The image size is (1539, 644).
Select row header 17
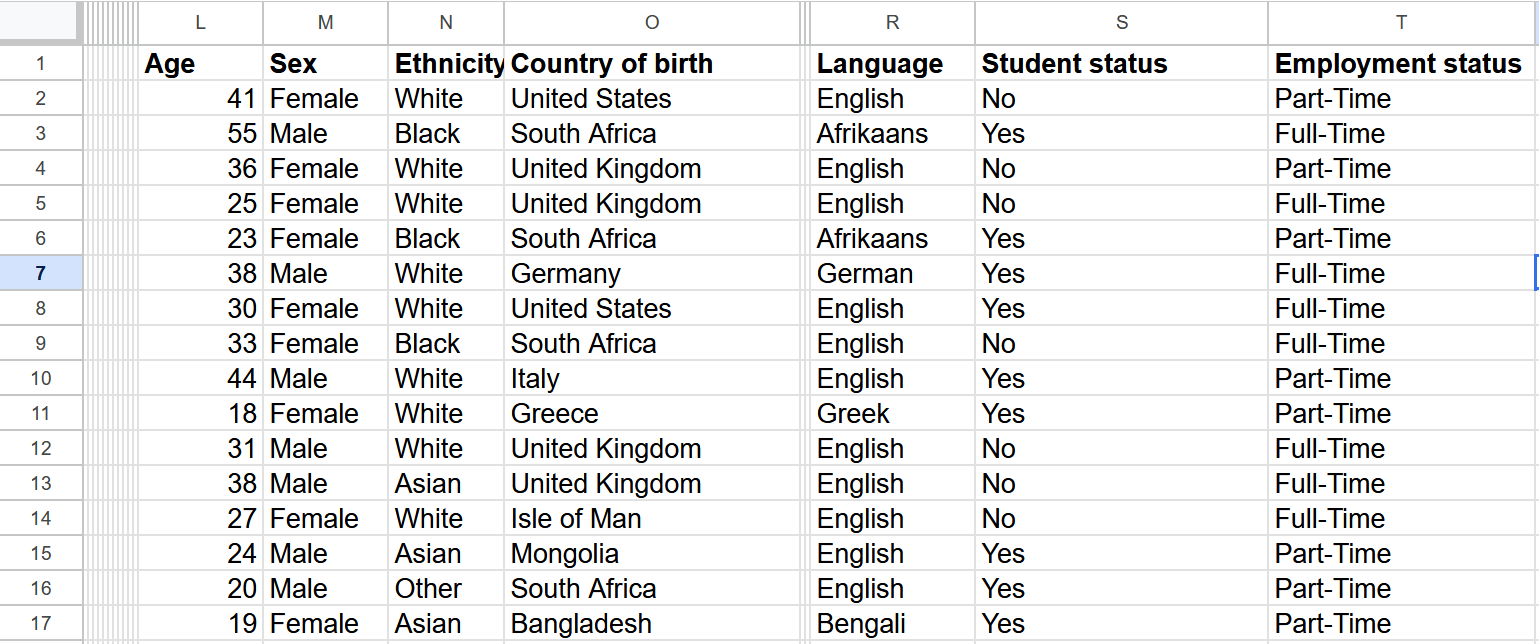click(x=40, y=623)
